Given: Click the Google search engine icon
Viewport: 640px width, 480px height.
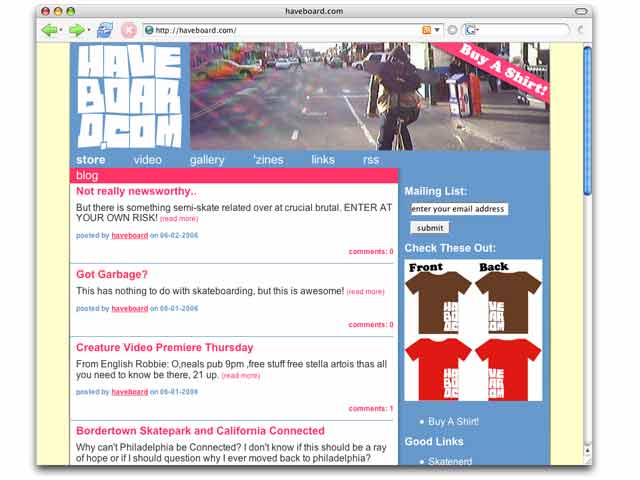Looking at the screenshot, I should (x=471, y=30).
